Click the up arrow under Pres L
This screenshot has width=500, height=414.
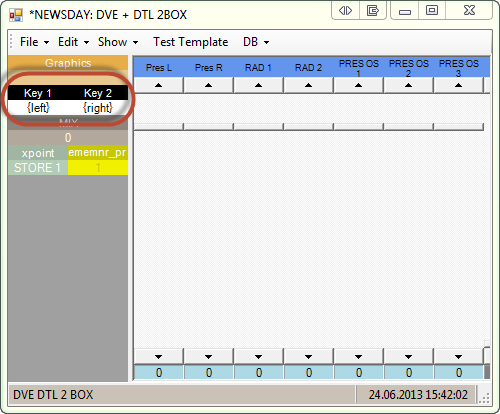click(159, 85)
